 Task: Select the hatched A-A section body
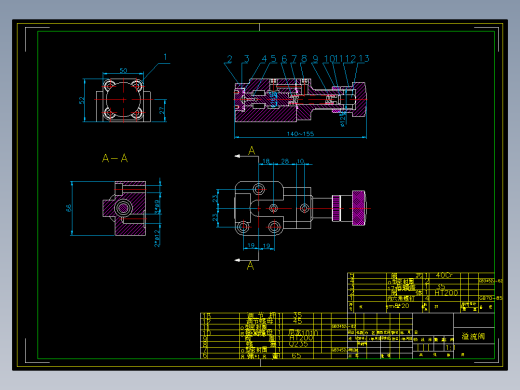[x=124, y=208]
